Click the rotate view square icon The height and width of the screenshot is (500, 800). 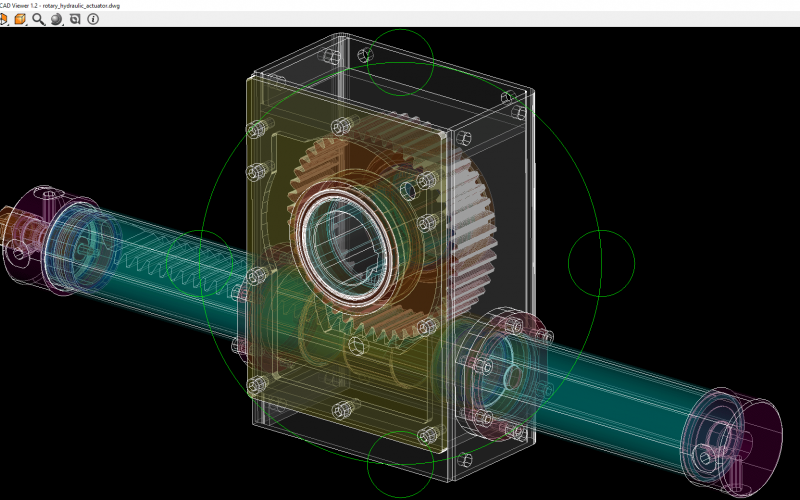tap(75, 19)
